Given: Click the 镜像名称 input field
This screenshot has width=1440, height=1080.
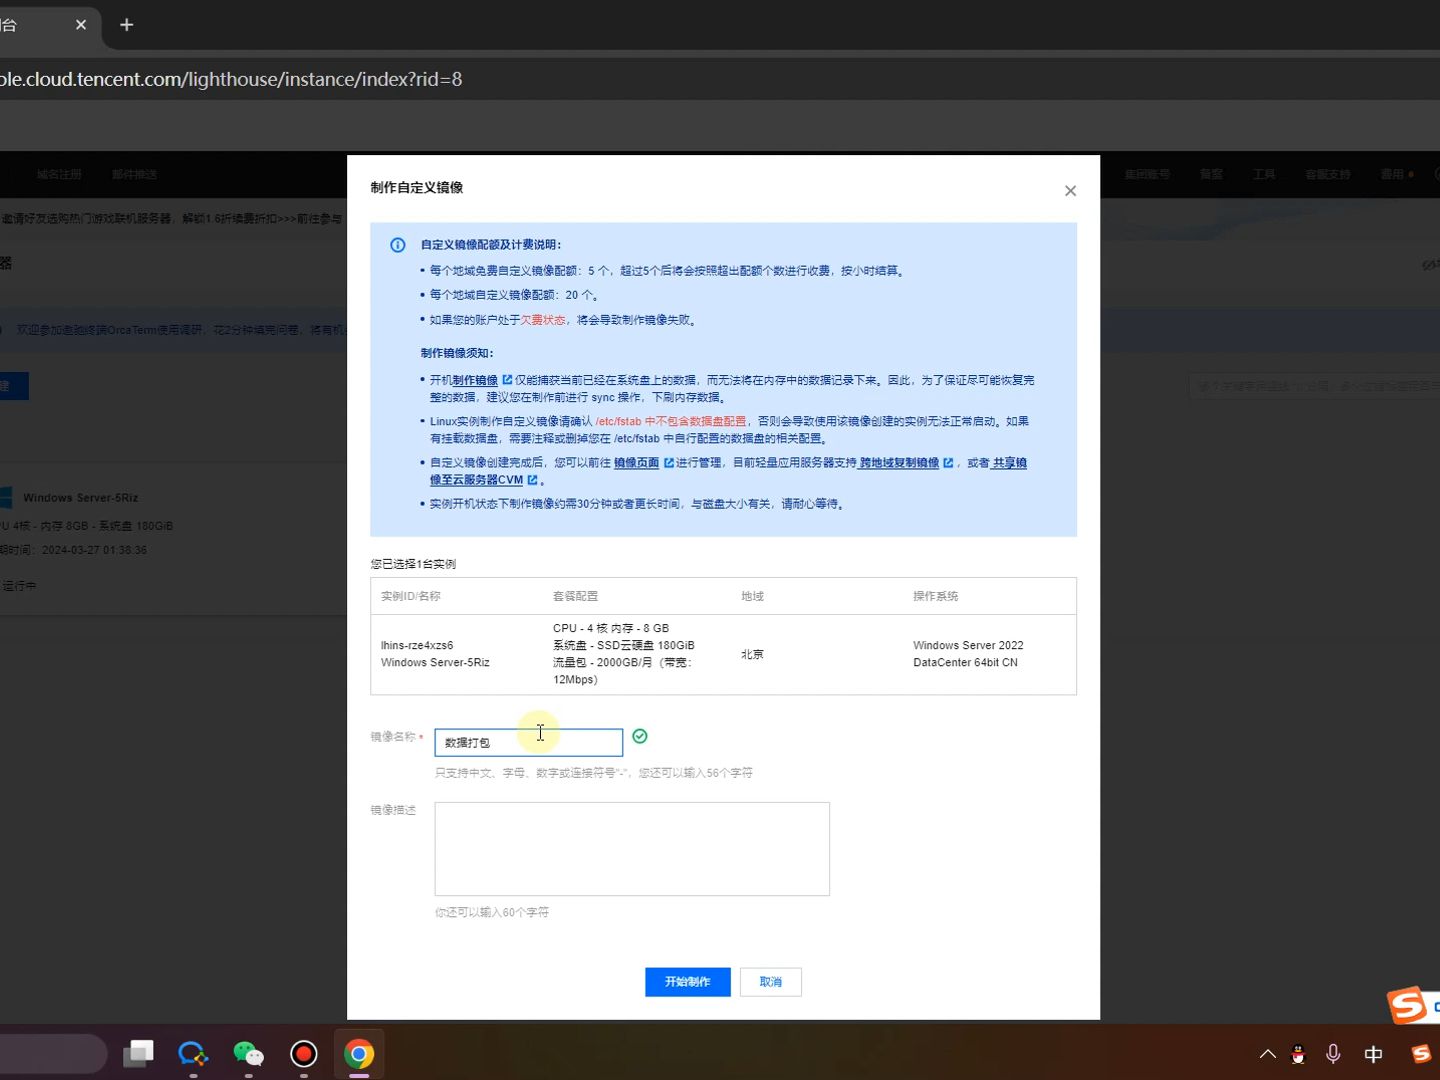Looking at the screenshot, I should tap(528, 742).
